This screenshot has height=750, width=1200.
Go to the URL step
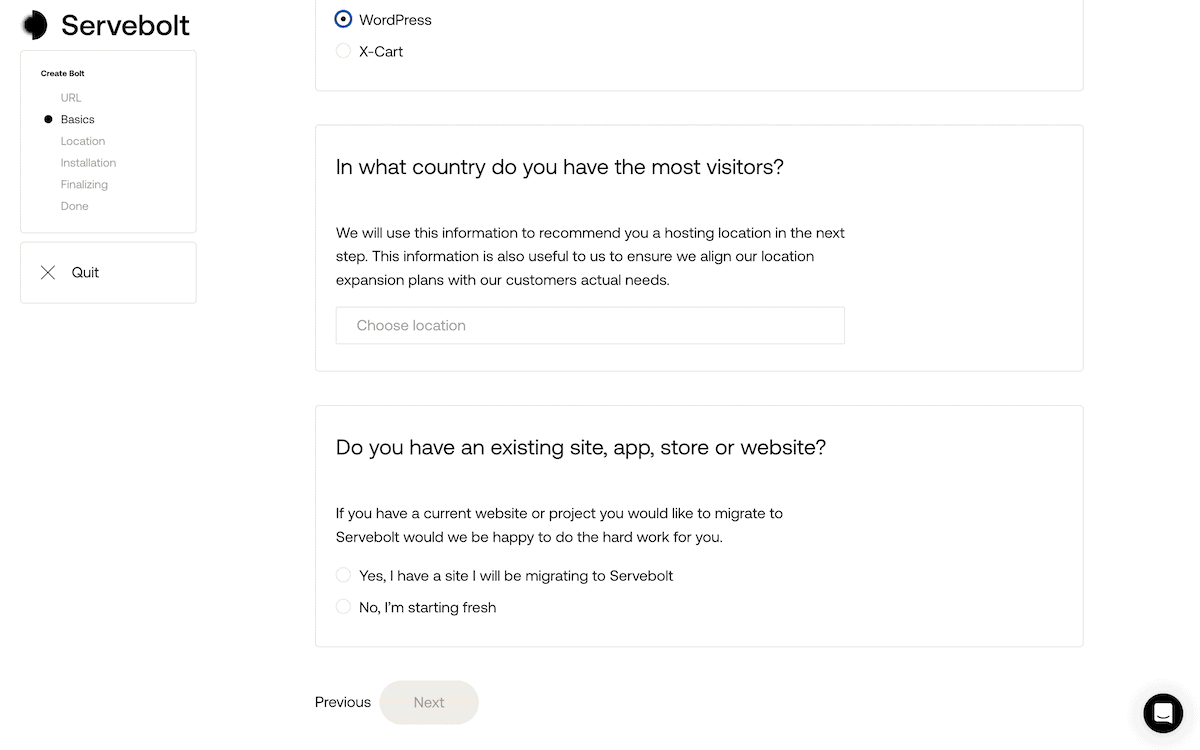[71, 98]
